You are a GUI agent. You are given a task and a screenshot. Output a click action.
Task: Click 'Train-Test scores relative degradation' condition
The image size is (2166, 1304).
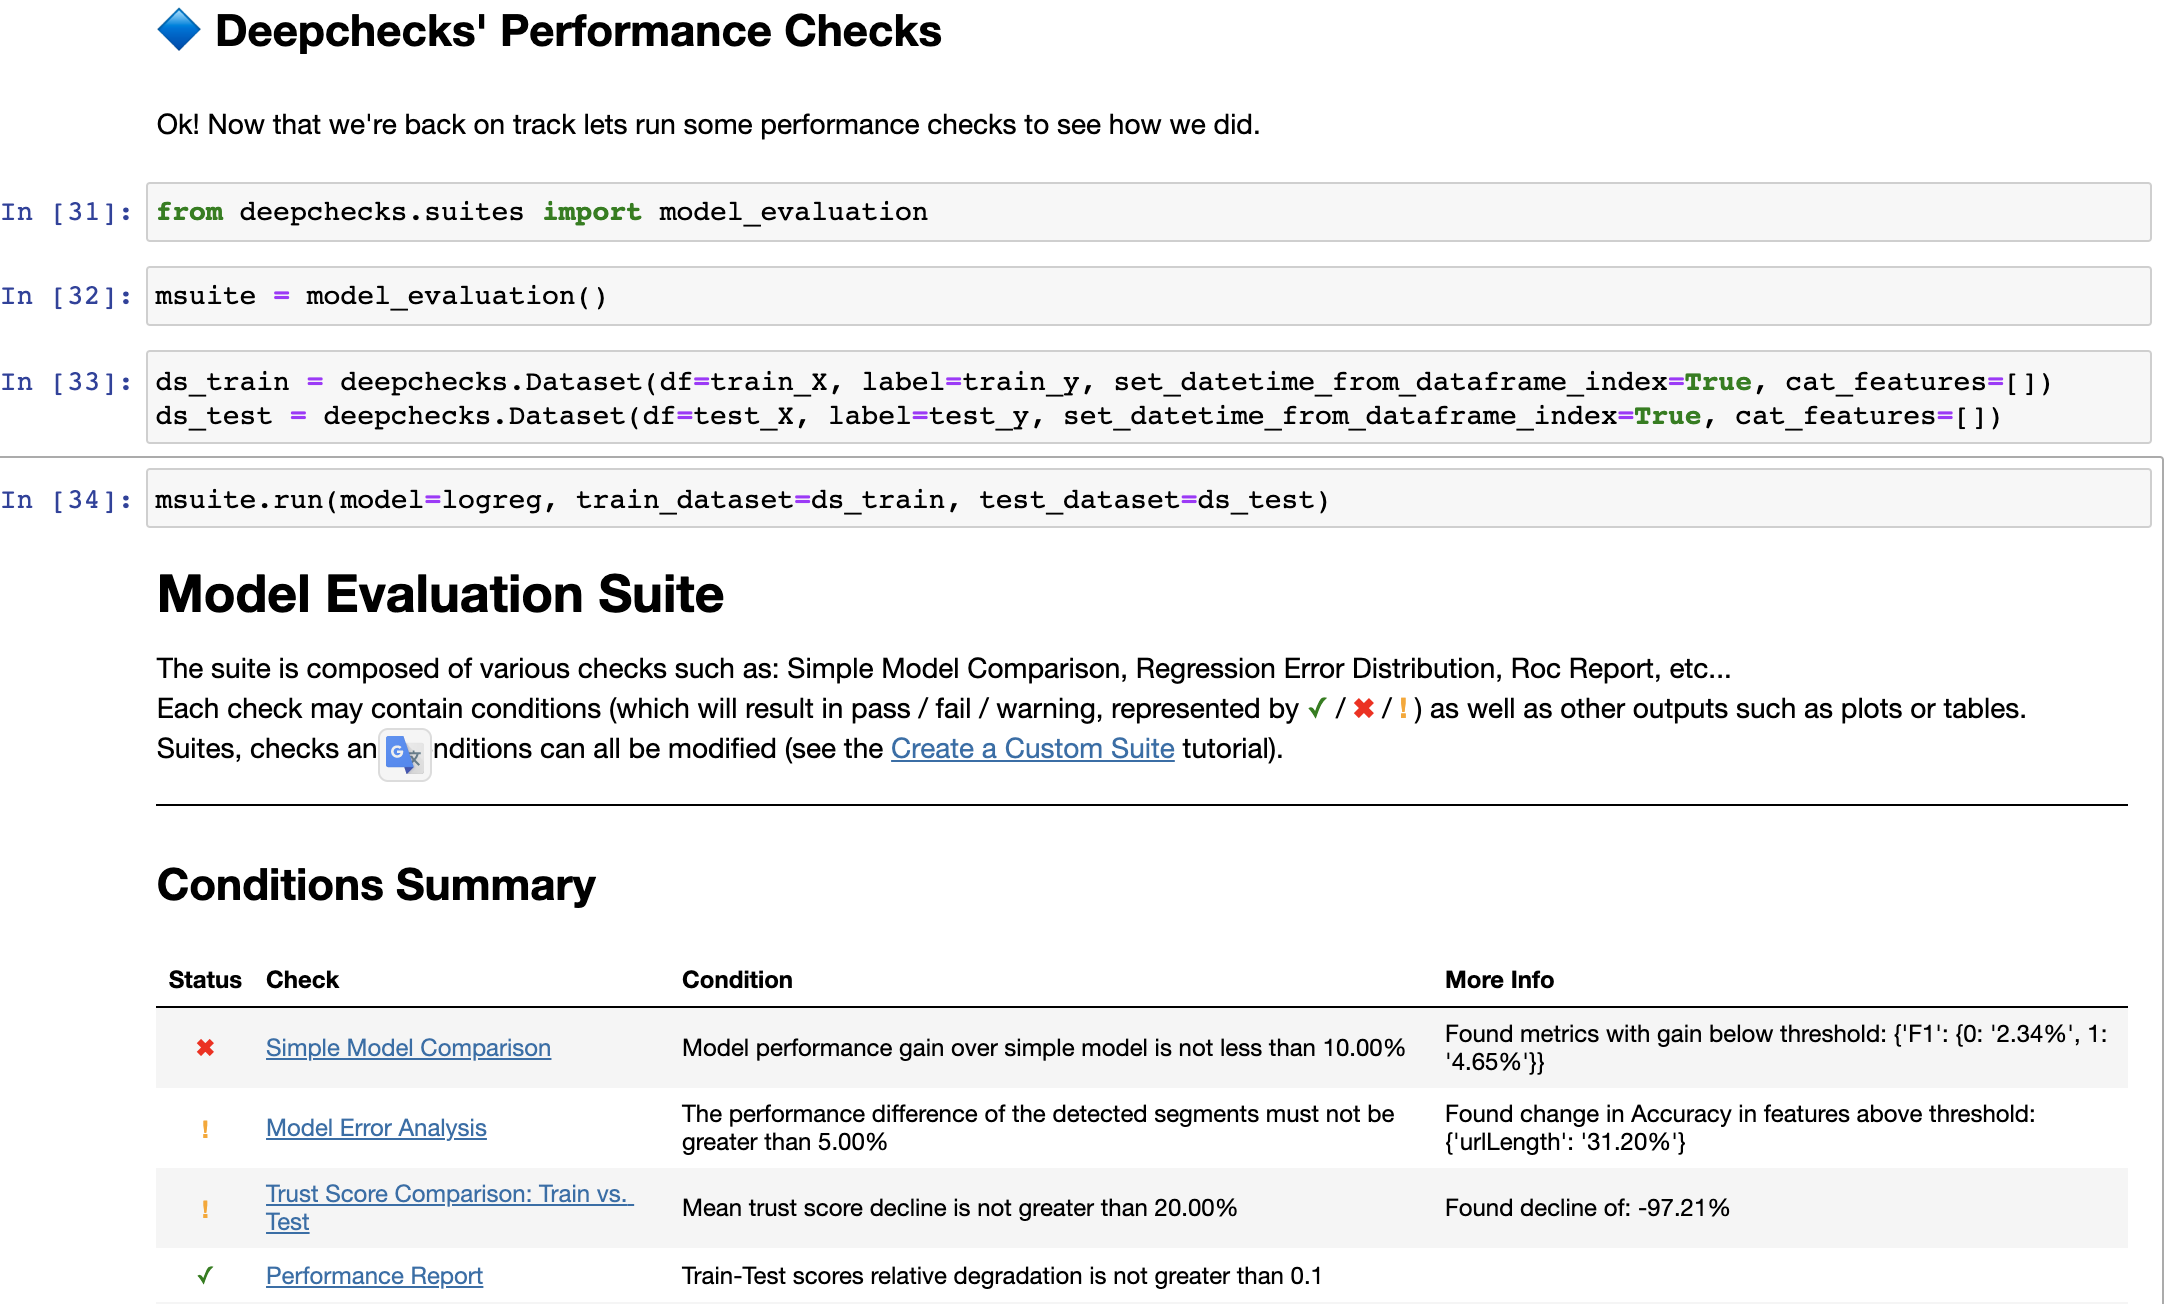point(1001,1276)
